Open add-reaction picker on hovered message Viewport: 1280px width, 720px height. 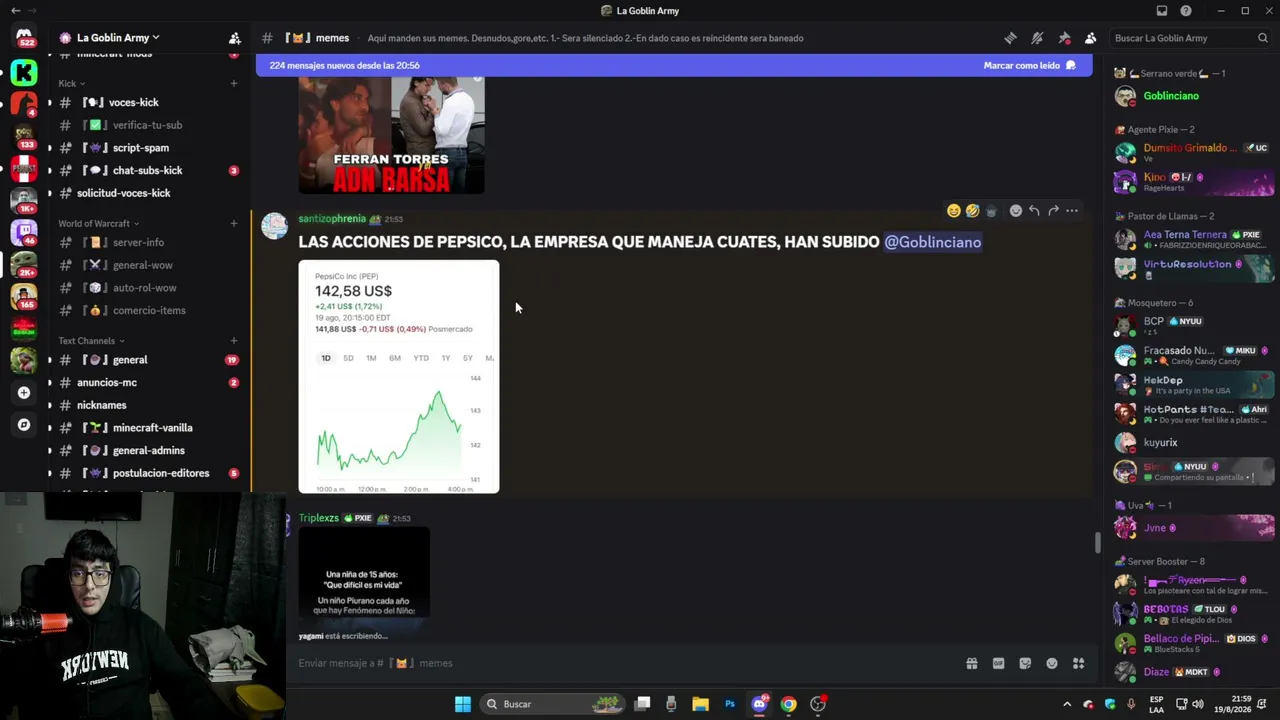[1016, 211]
